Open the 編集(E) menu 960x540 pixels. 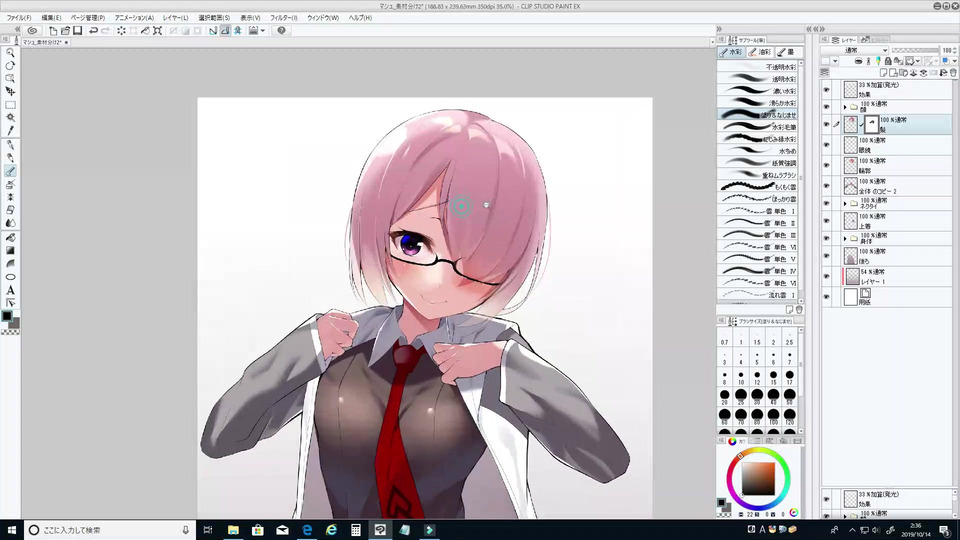(51, 18)
